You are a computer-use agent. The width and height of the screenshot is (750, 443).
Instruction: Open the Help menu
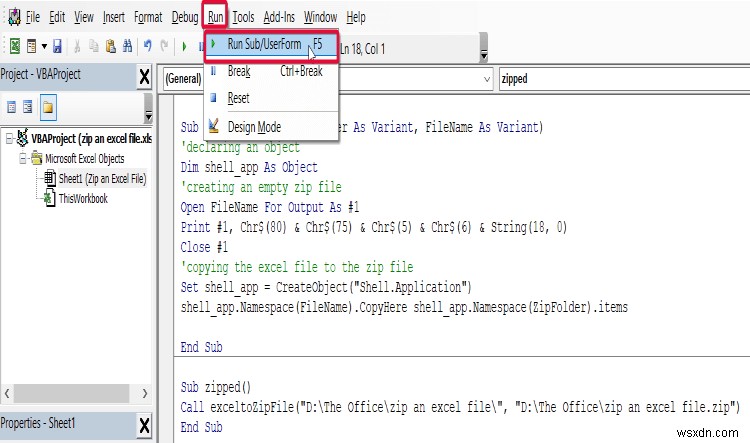click(356, 17)
